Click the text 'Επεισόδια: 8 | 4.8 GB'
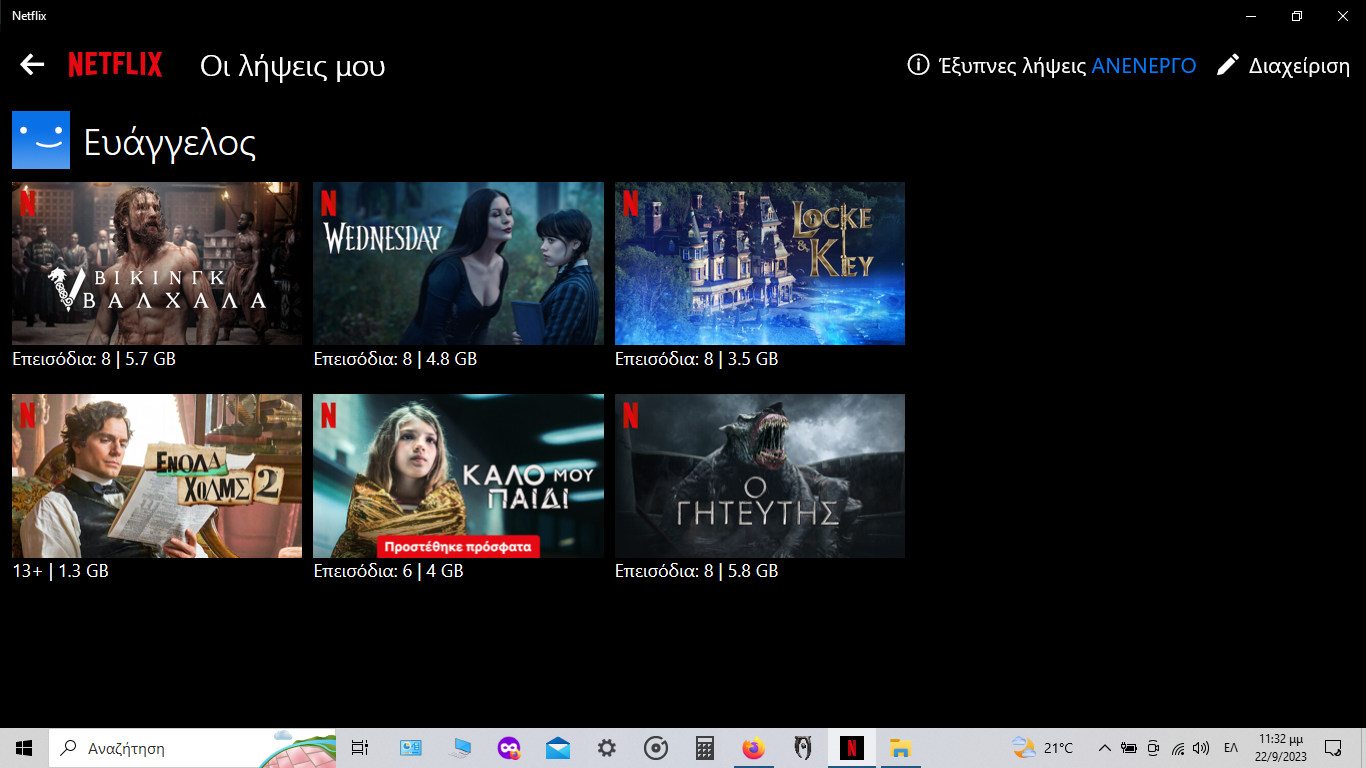Image resolution: width=1366 pixels, height=768 pixels. click(395, 358)
